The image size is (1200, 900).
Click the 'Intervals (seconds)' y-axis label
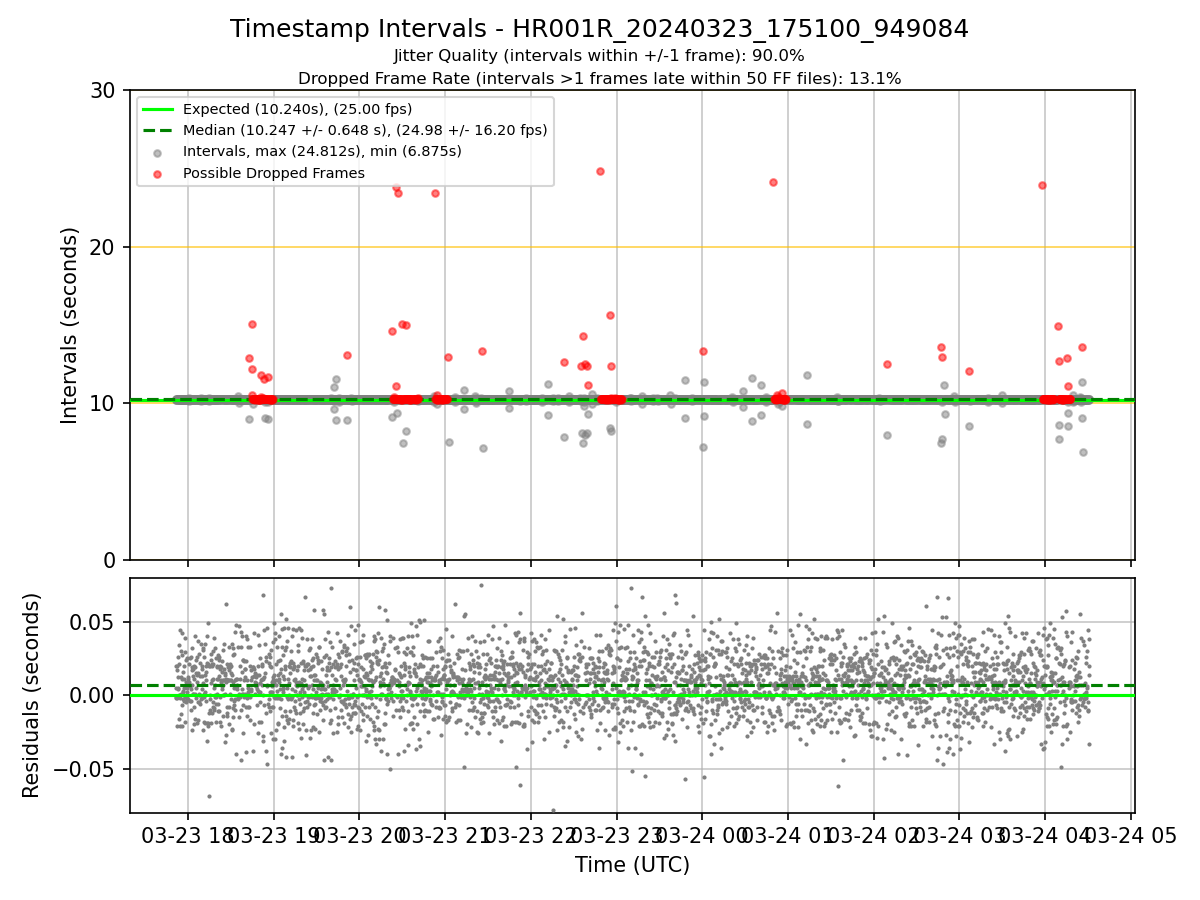70,325
